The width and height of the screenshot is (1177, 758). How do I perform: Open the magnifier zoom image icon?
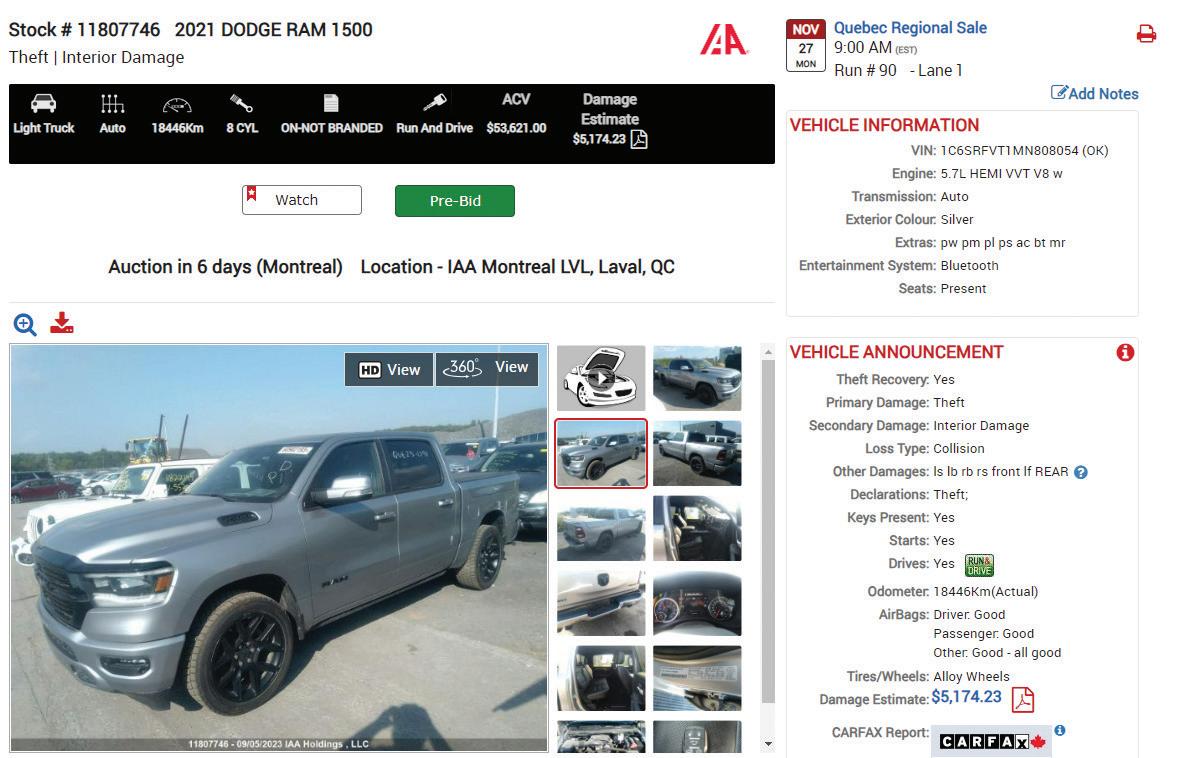[x=25, y=324]
